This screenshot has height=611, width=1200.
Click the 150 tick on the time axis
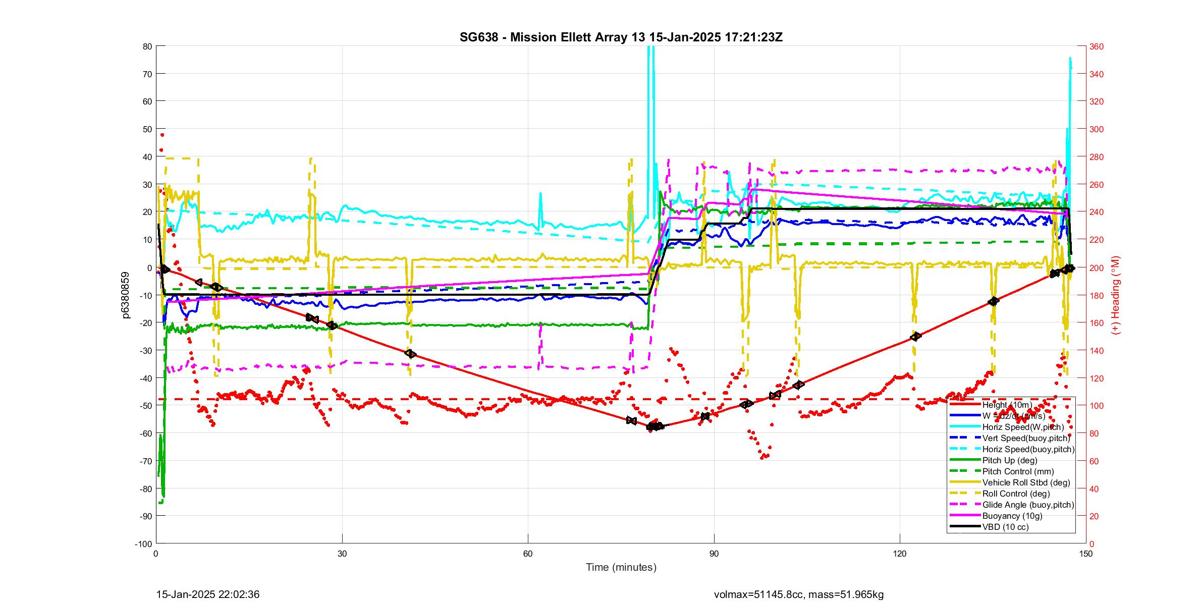point(1087,553)
